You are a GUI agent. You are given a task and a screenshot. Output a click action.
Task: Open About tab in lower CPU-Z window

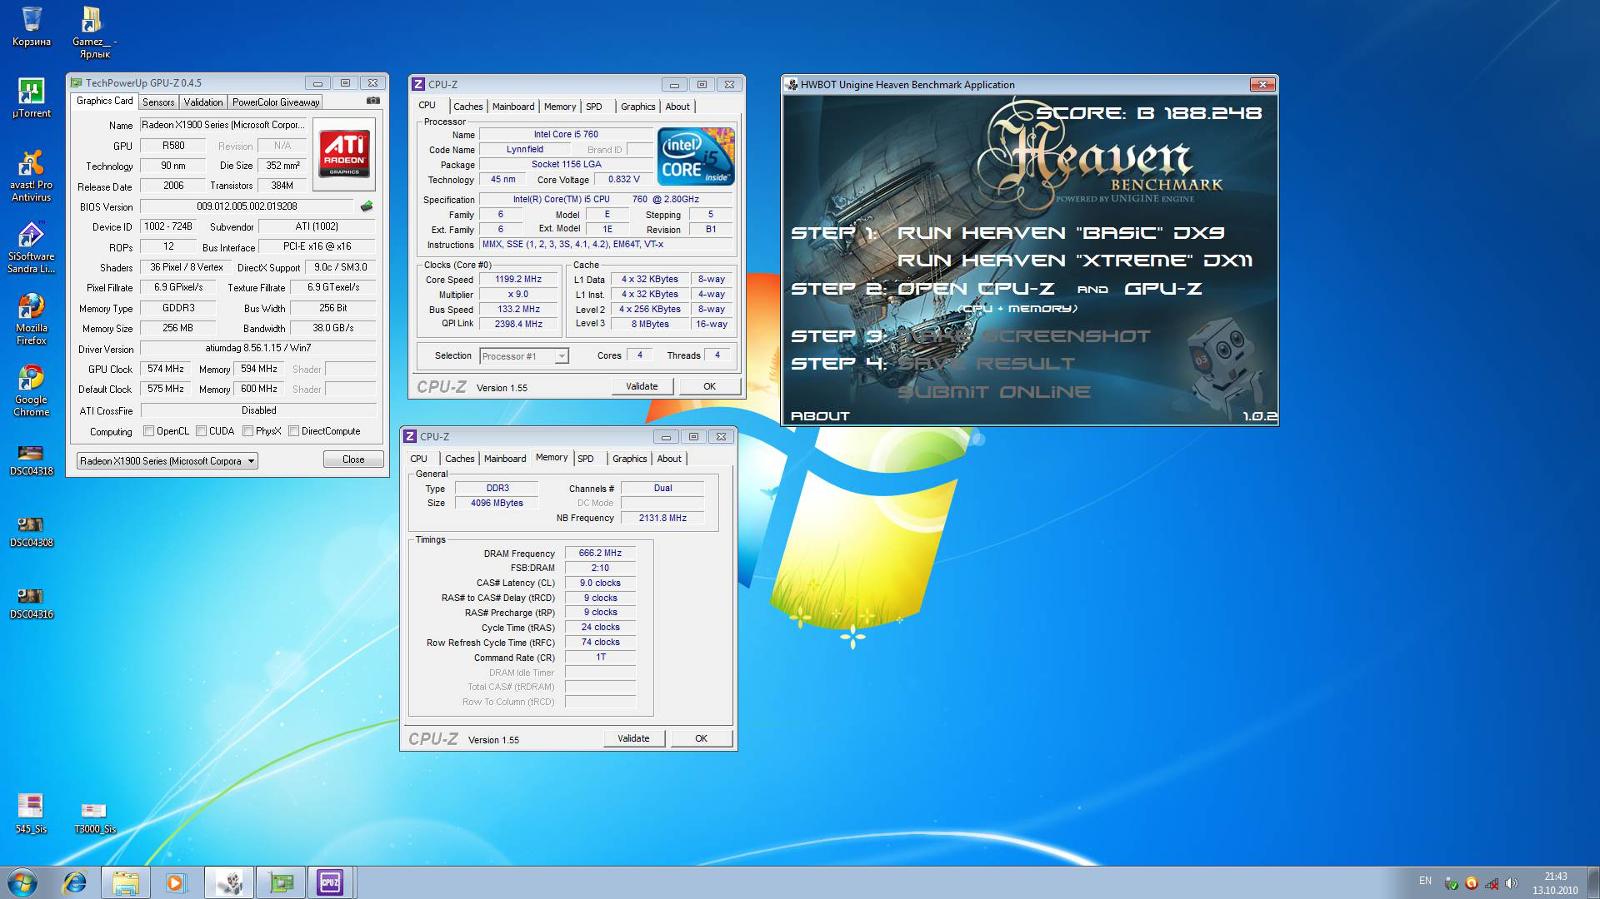[x=669, y=459]
